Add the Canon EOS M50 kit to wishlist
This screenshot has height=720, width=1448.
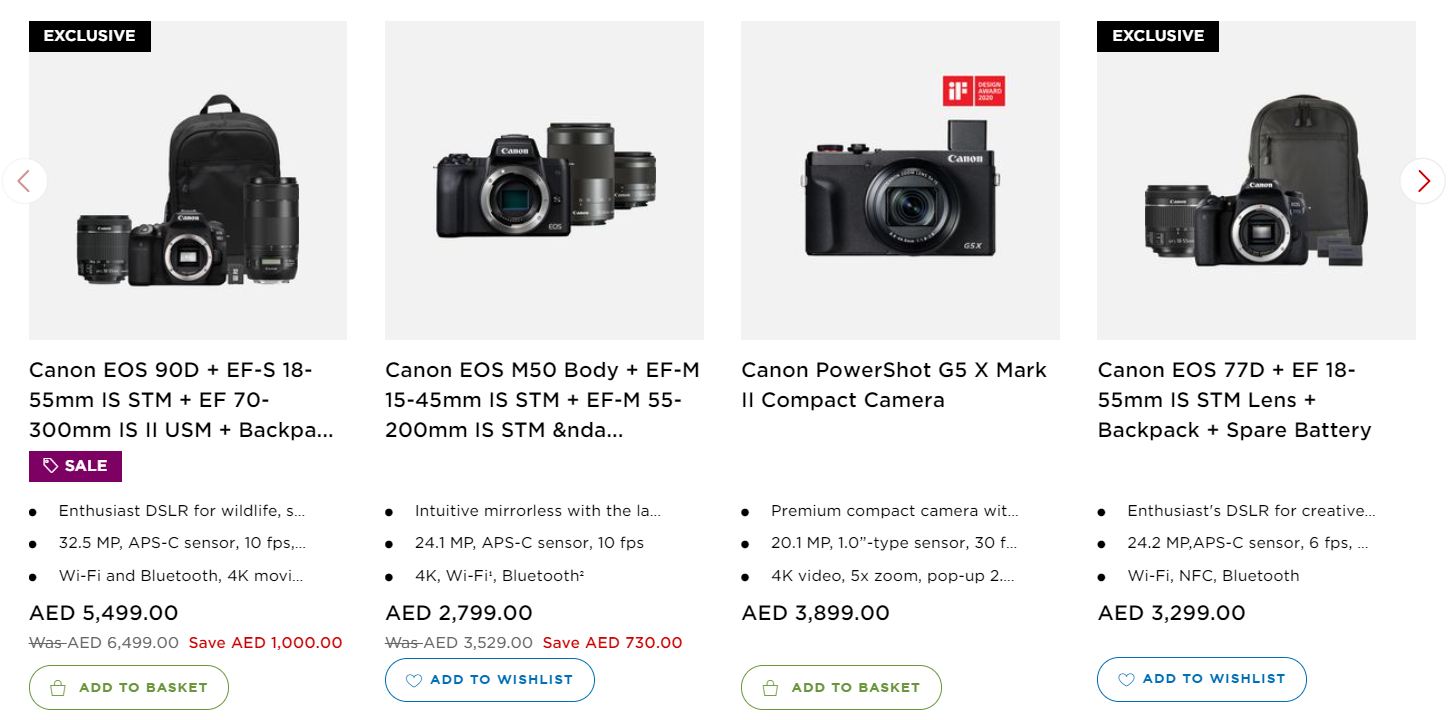pos(489,680)
